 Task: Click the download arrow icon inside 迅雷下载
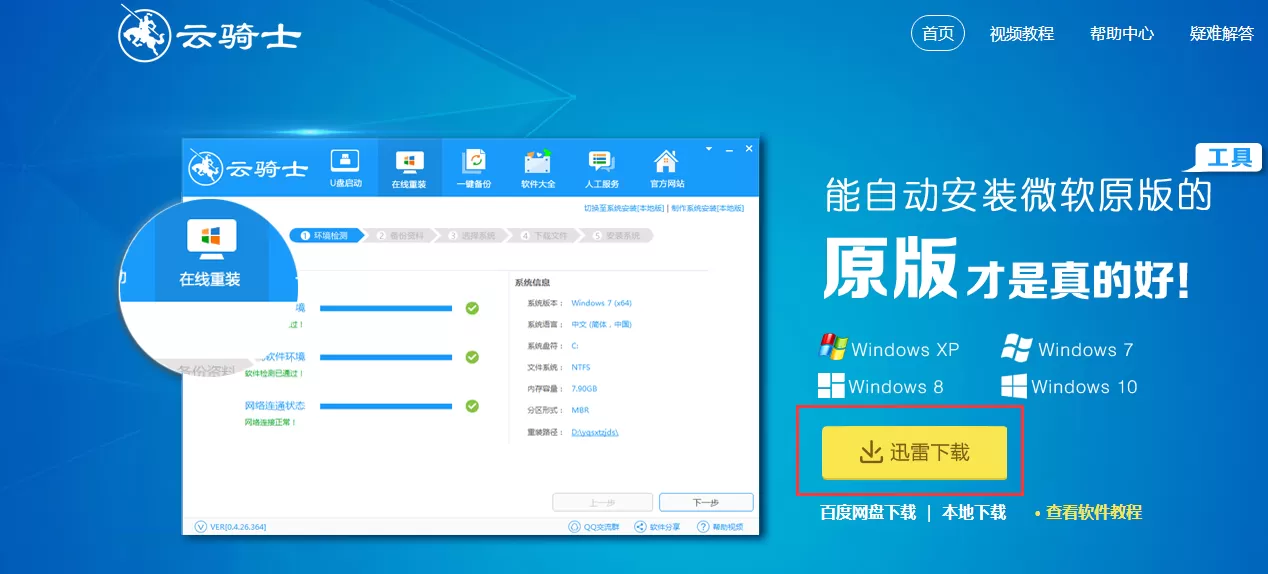[871, 452]
